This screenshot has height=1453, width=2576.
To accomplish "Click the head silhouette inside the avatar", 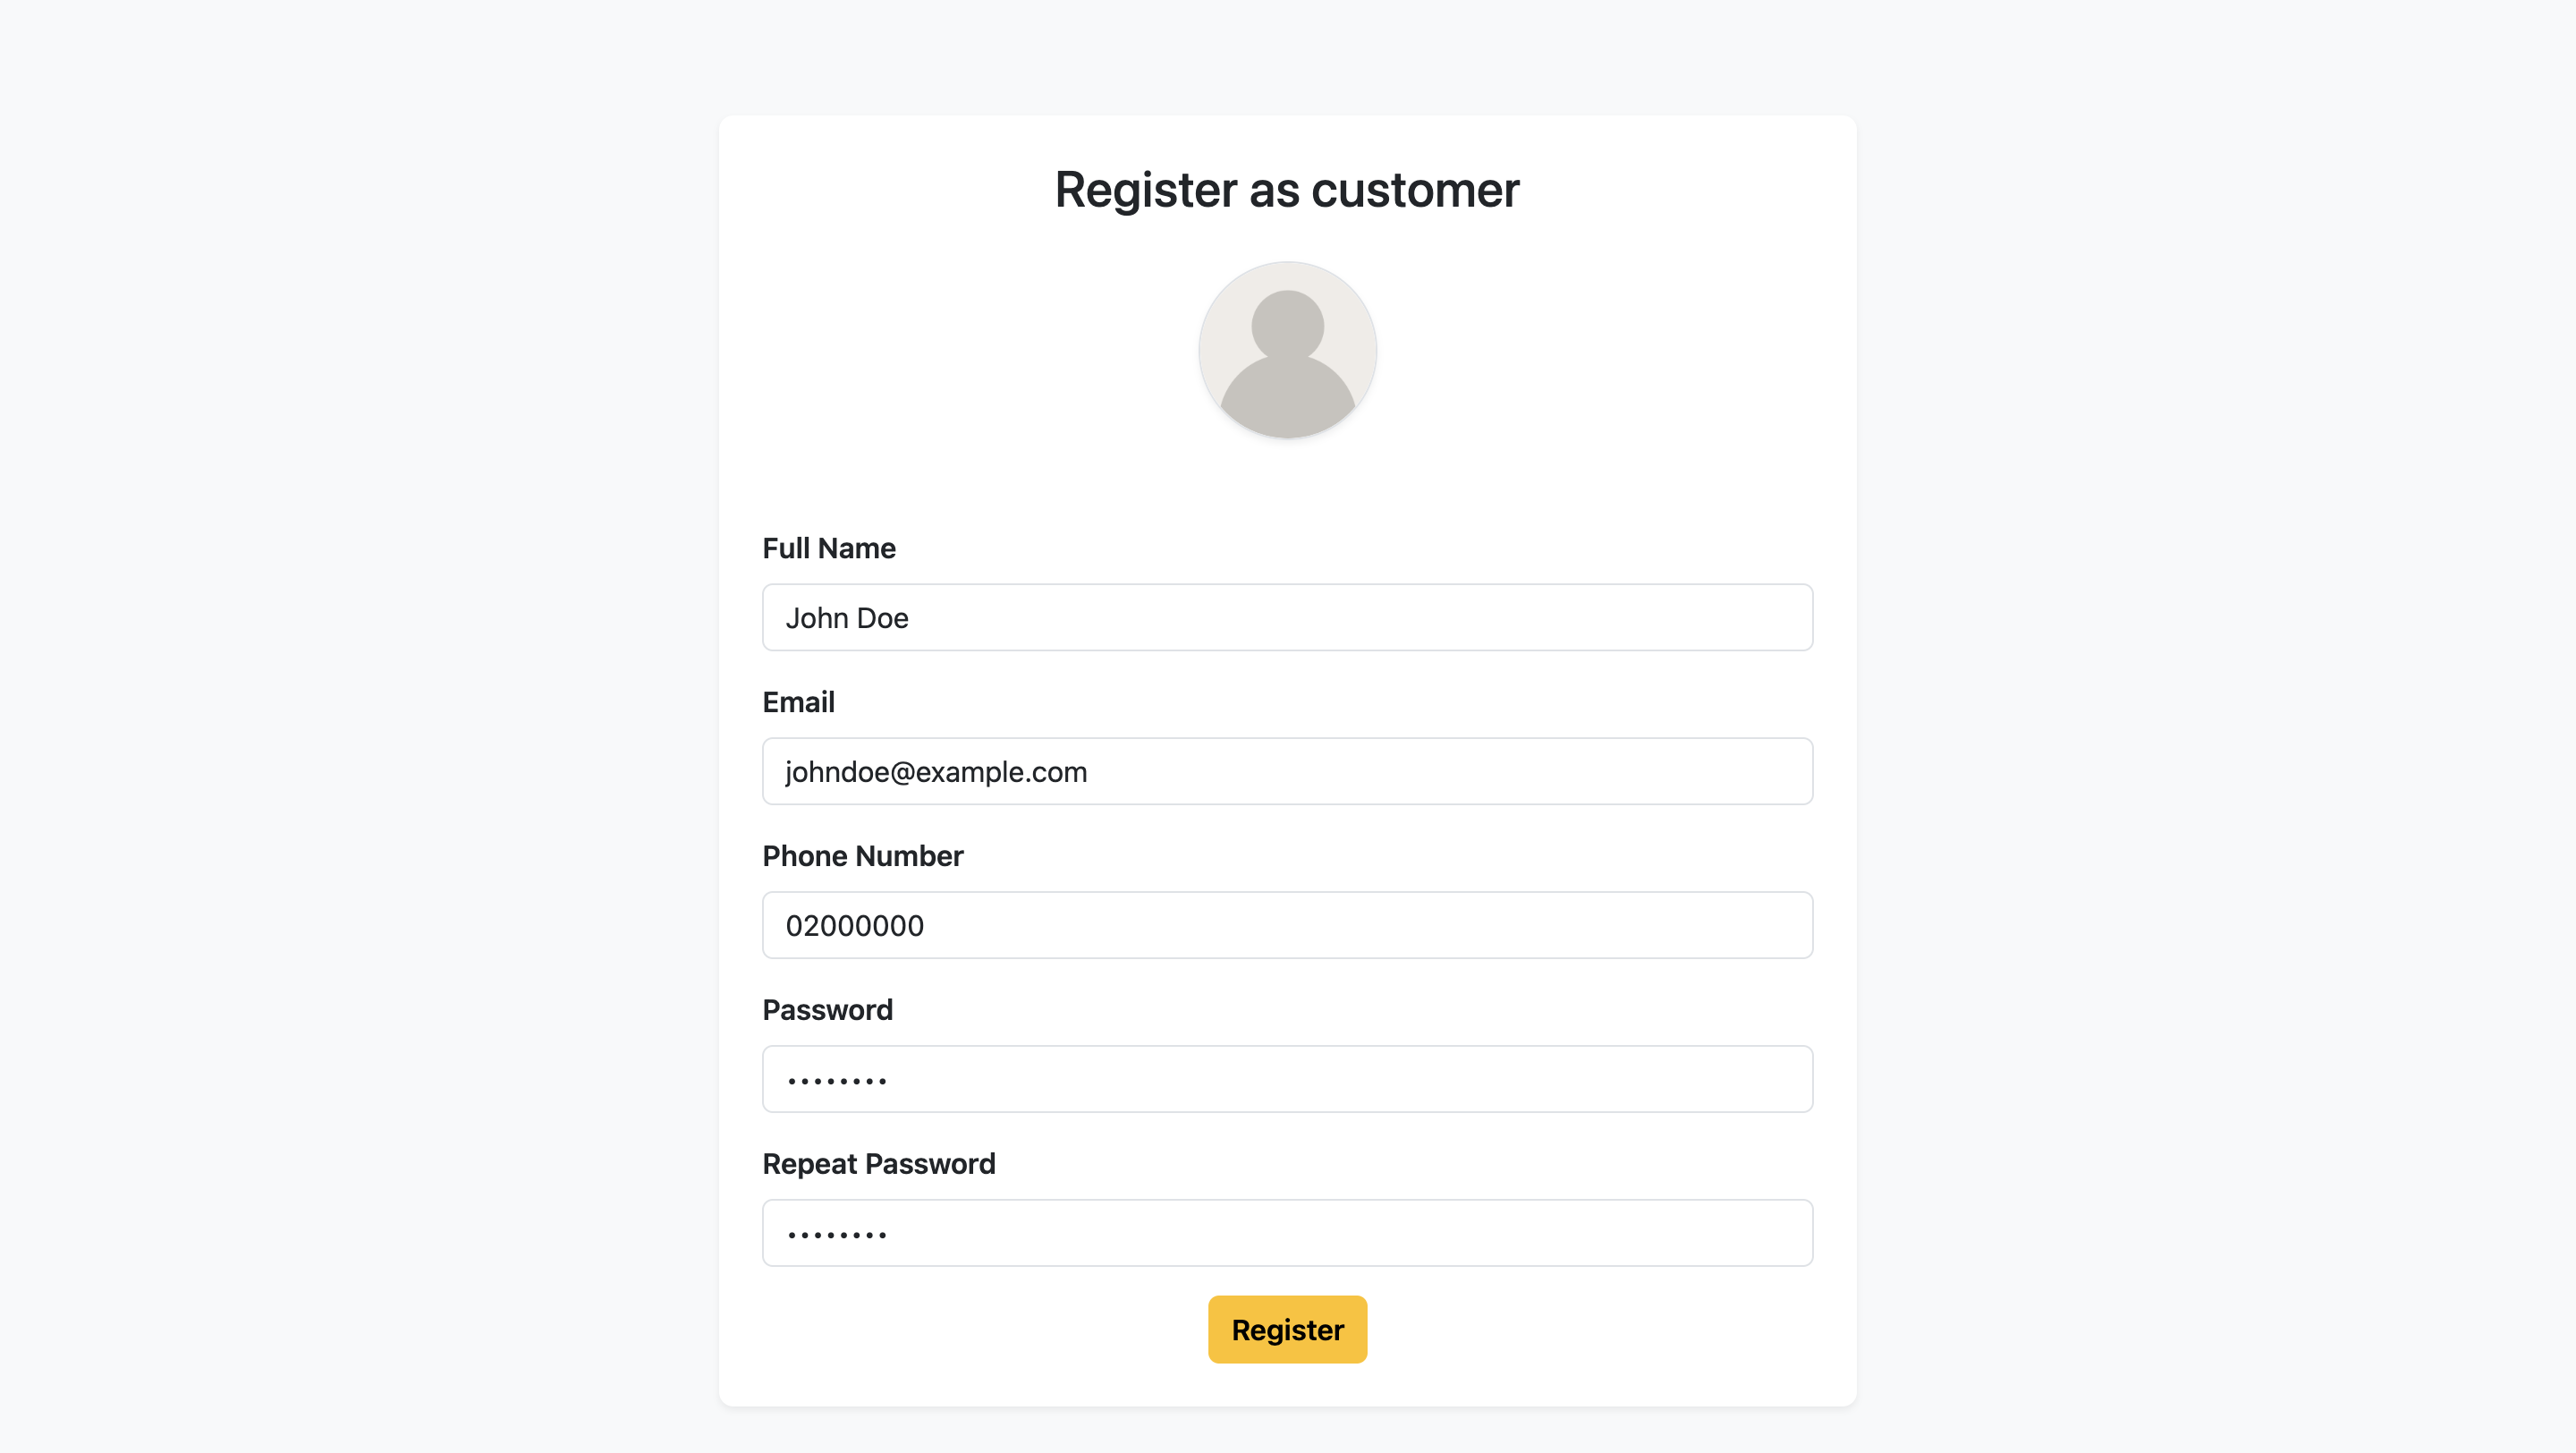I will 1287,324.
